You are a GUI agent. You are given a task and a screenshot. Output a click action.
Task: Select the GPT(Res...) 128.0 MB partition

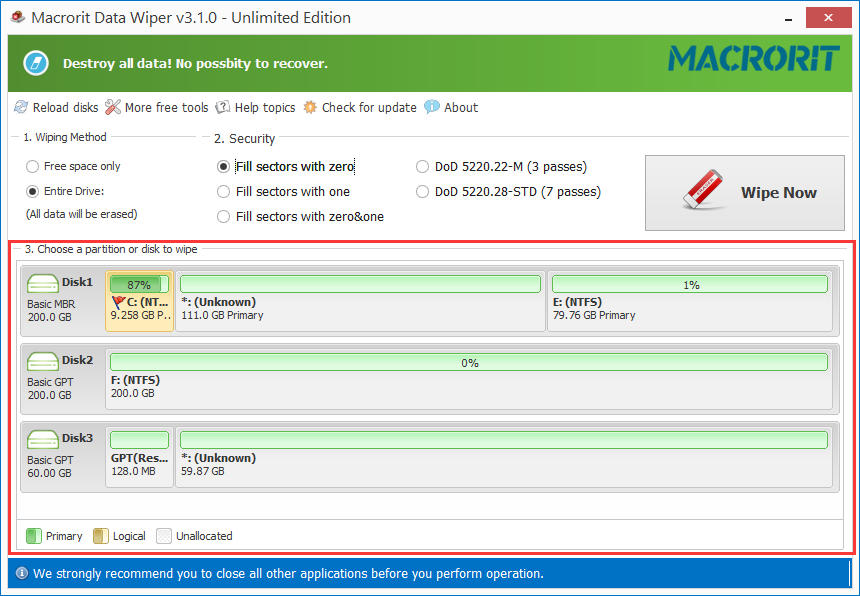(139, 457)
